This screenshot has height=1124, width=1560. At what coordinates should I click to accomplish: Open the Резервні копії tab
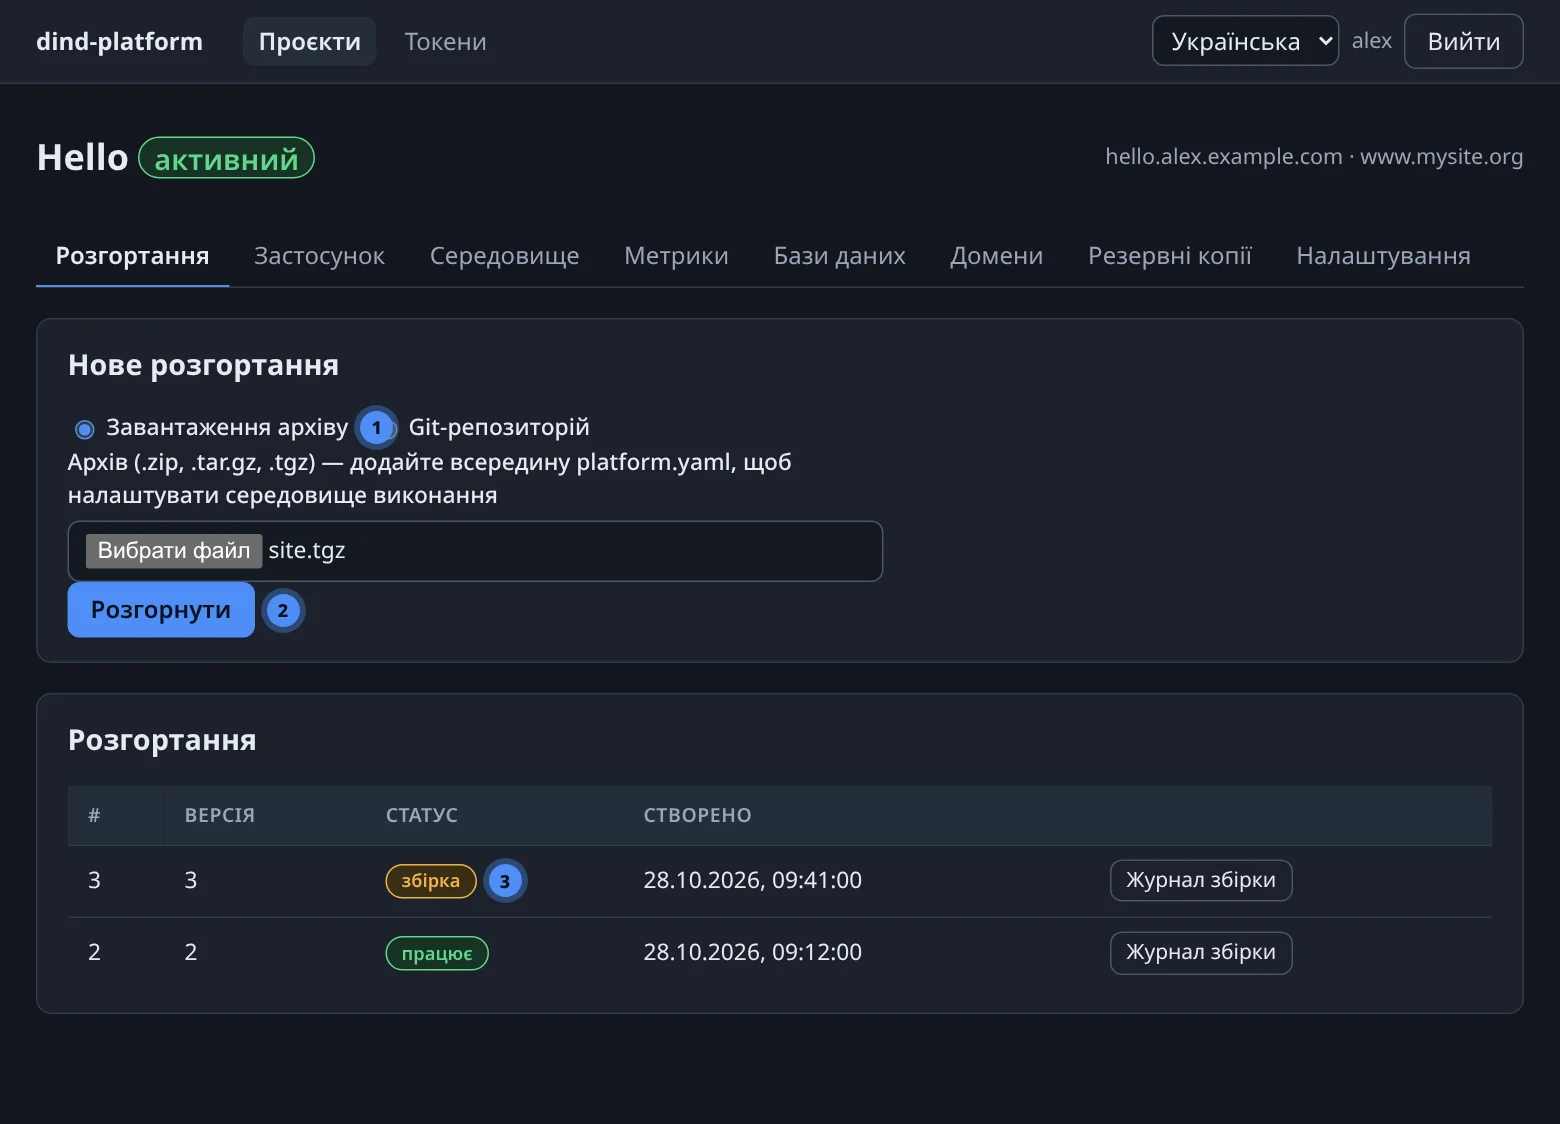(1169, 256)
